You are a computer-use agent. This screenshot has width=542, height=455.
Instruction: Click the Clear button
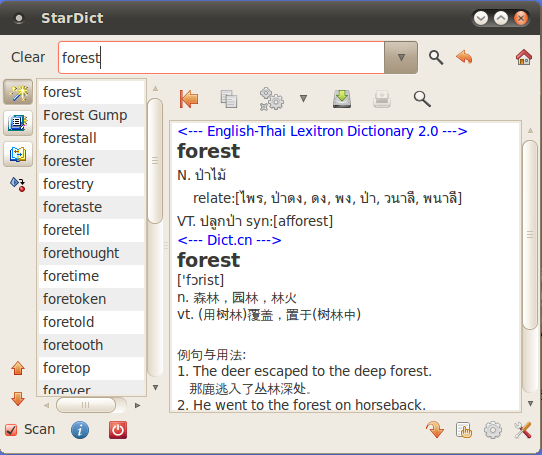click(x=28, y=57)
